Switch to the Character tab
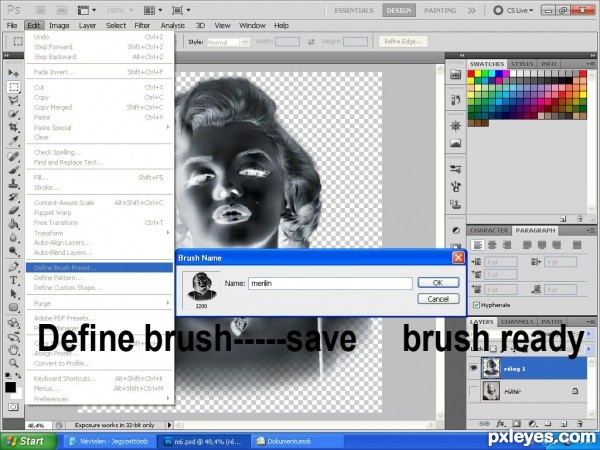The height and width of the screenshot is (450, 600). point(489,230)
